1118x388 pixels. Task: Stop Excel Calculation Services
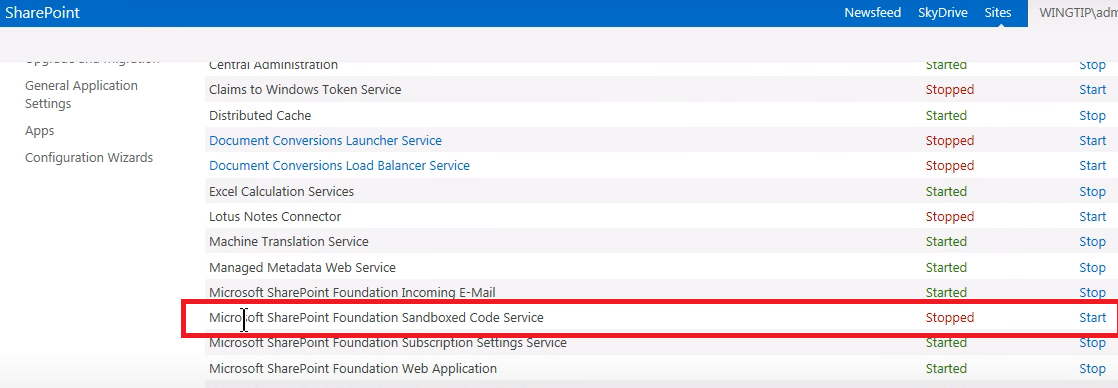[x=1092, y=191]
